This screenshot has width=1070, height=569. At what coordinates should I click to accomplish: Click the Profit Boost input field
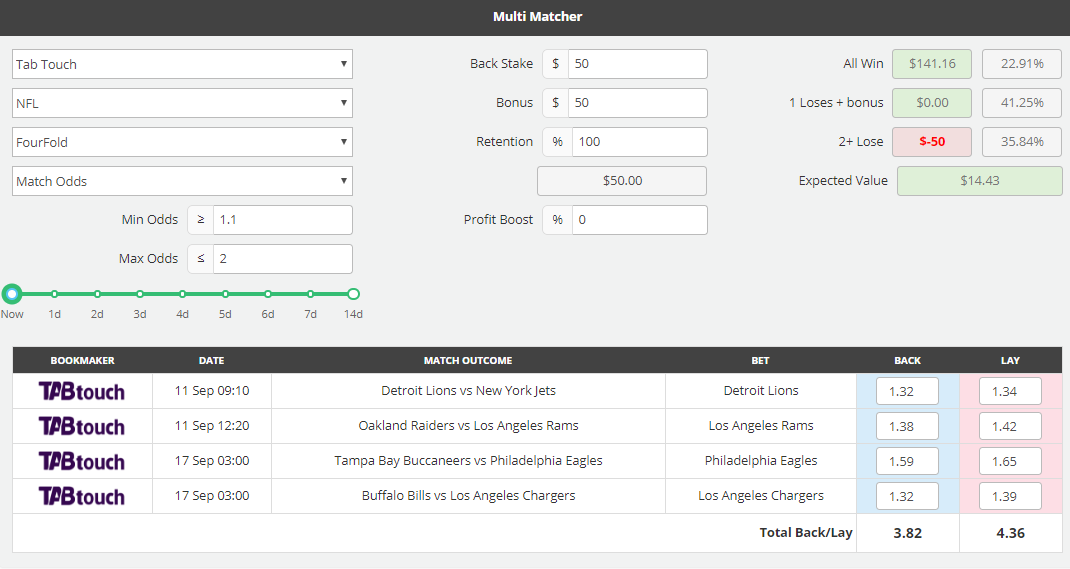[639, 220]
